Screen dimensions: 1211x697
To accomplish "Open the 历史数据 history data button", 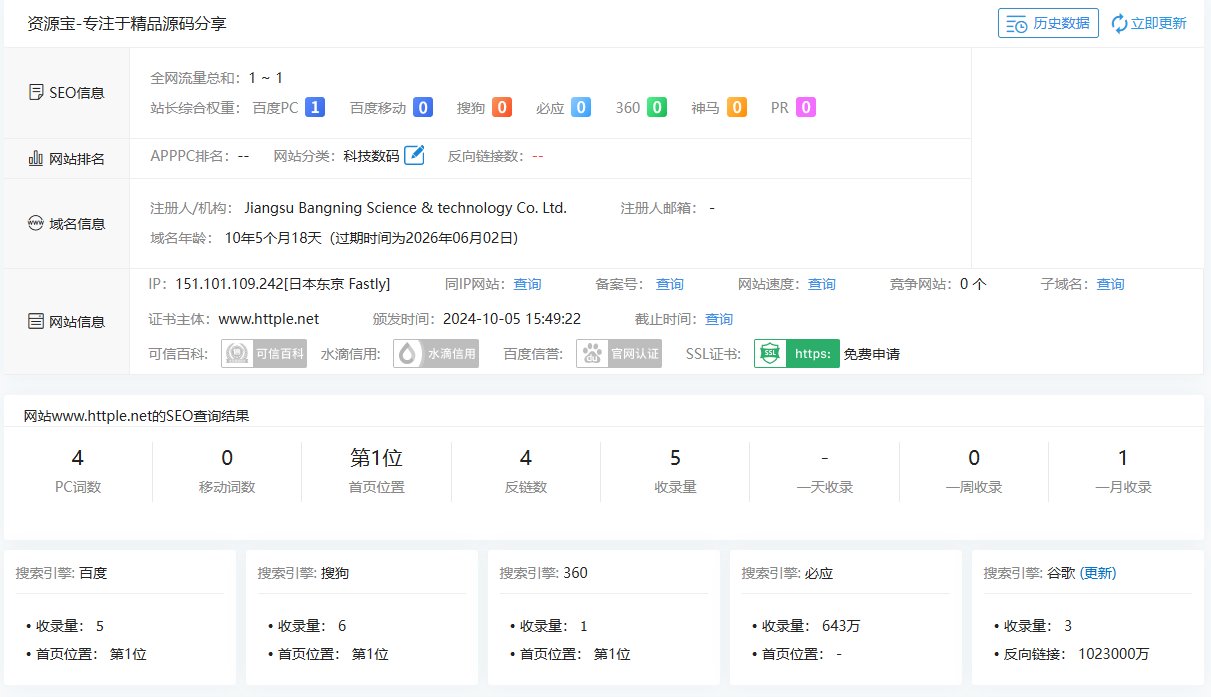I will pyautogui.click(x=1048, y=23).
